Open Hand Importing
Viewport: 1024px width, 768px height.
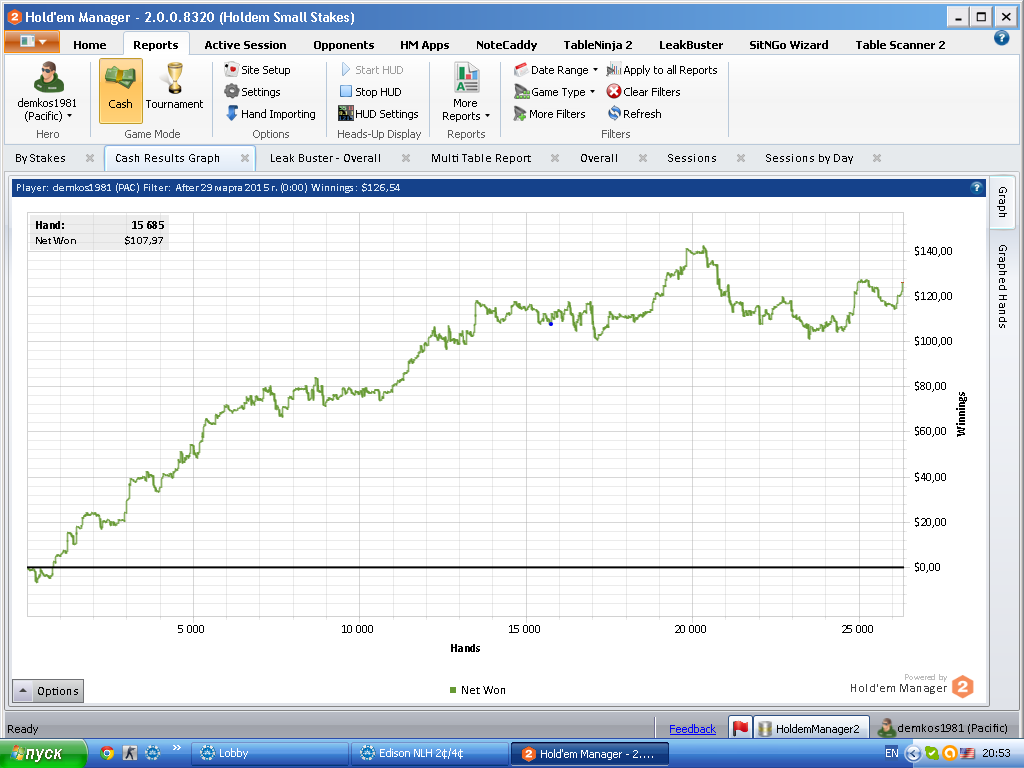[270, 114]
